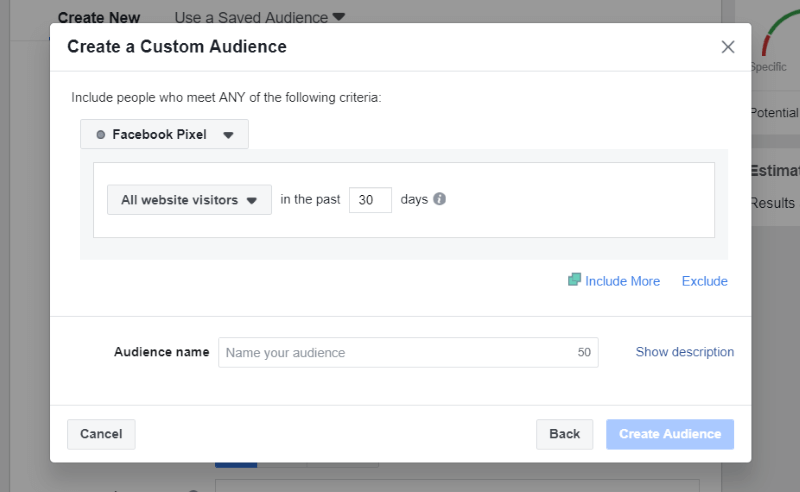Click the Show description link
The height and width of the screenshot is (492, 800).
(x=685, y=352)
